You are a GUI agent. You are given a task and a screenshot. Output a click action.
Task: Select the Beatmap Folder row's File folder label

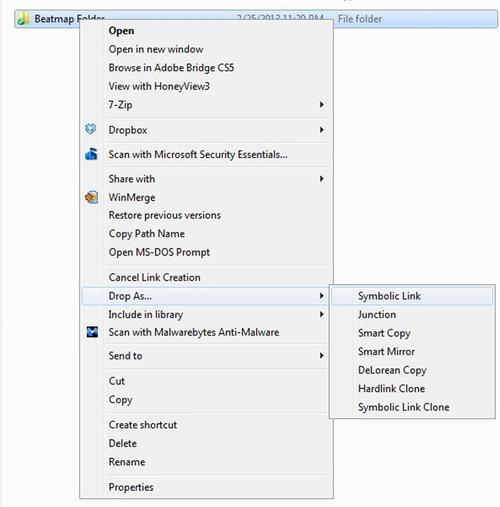point(360,19)
